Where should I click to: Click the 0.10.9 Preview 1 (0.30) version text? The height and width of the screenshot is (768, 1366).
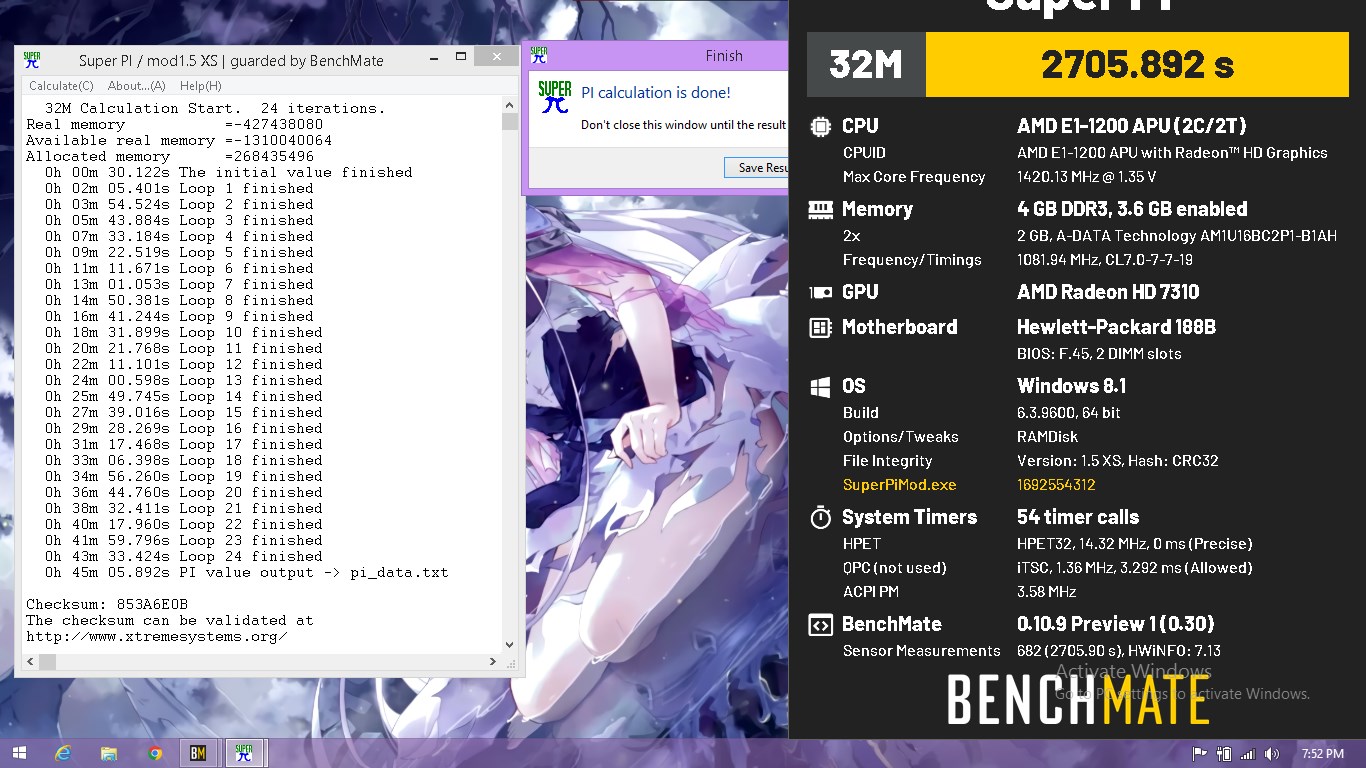pos(1115,624)
